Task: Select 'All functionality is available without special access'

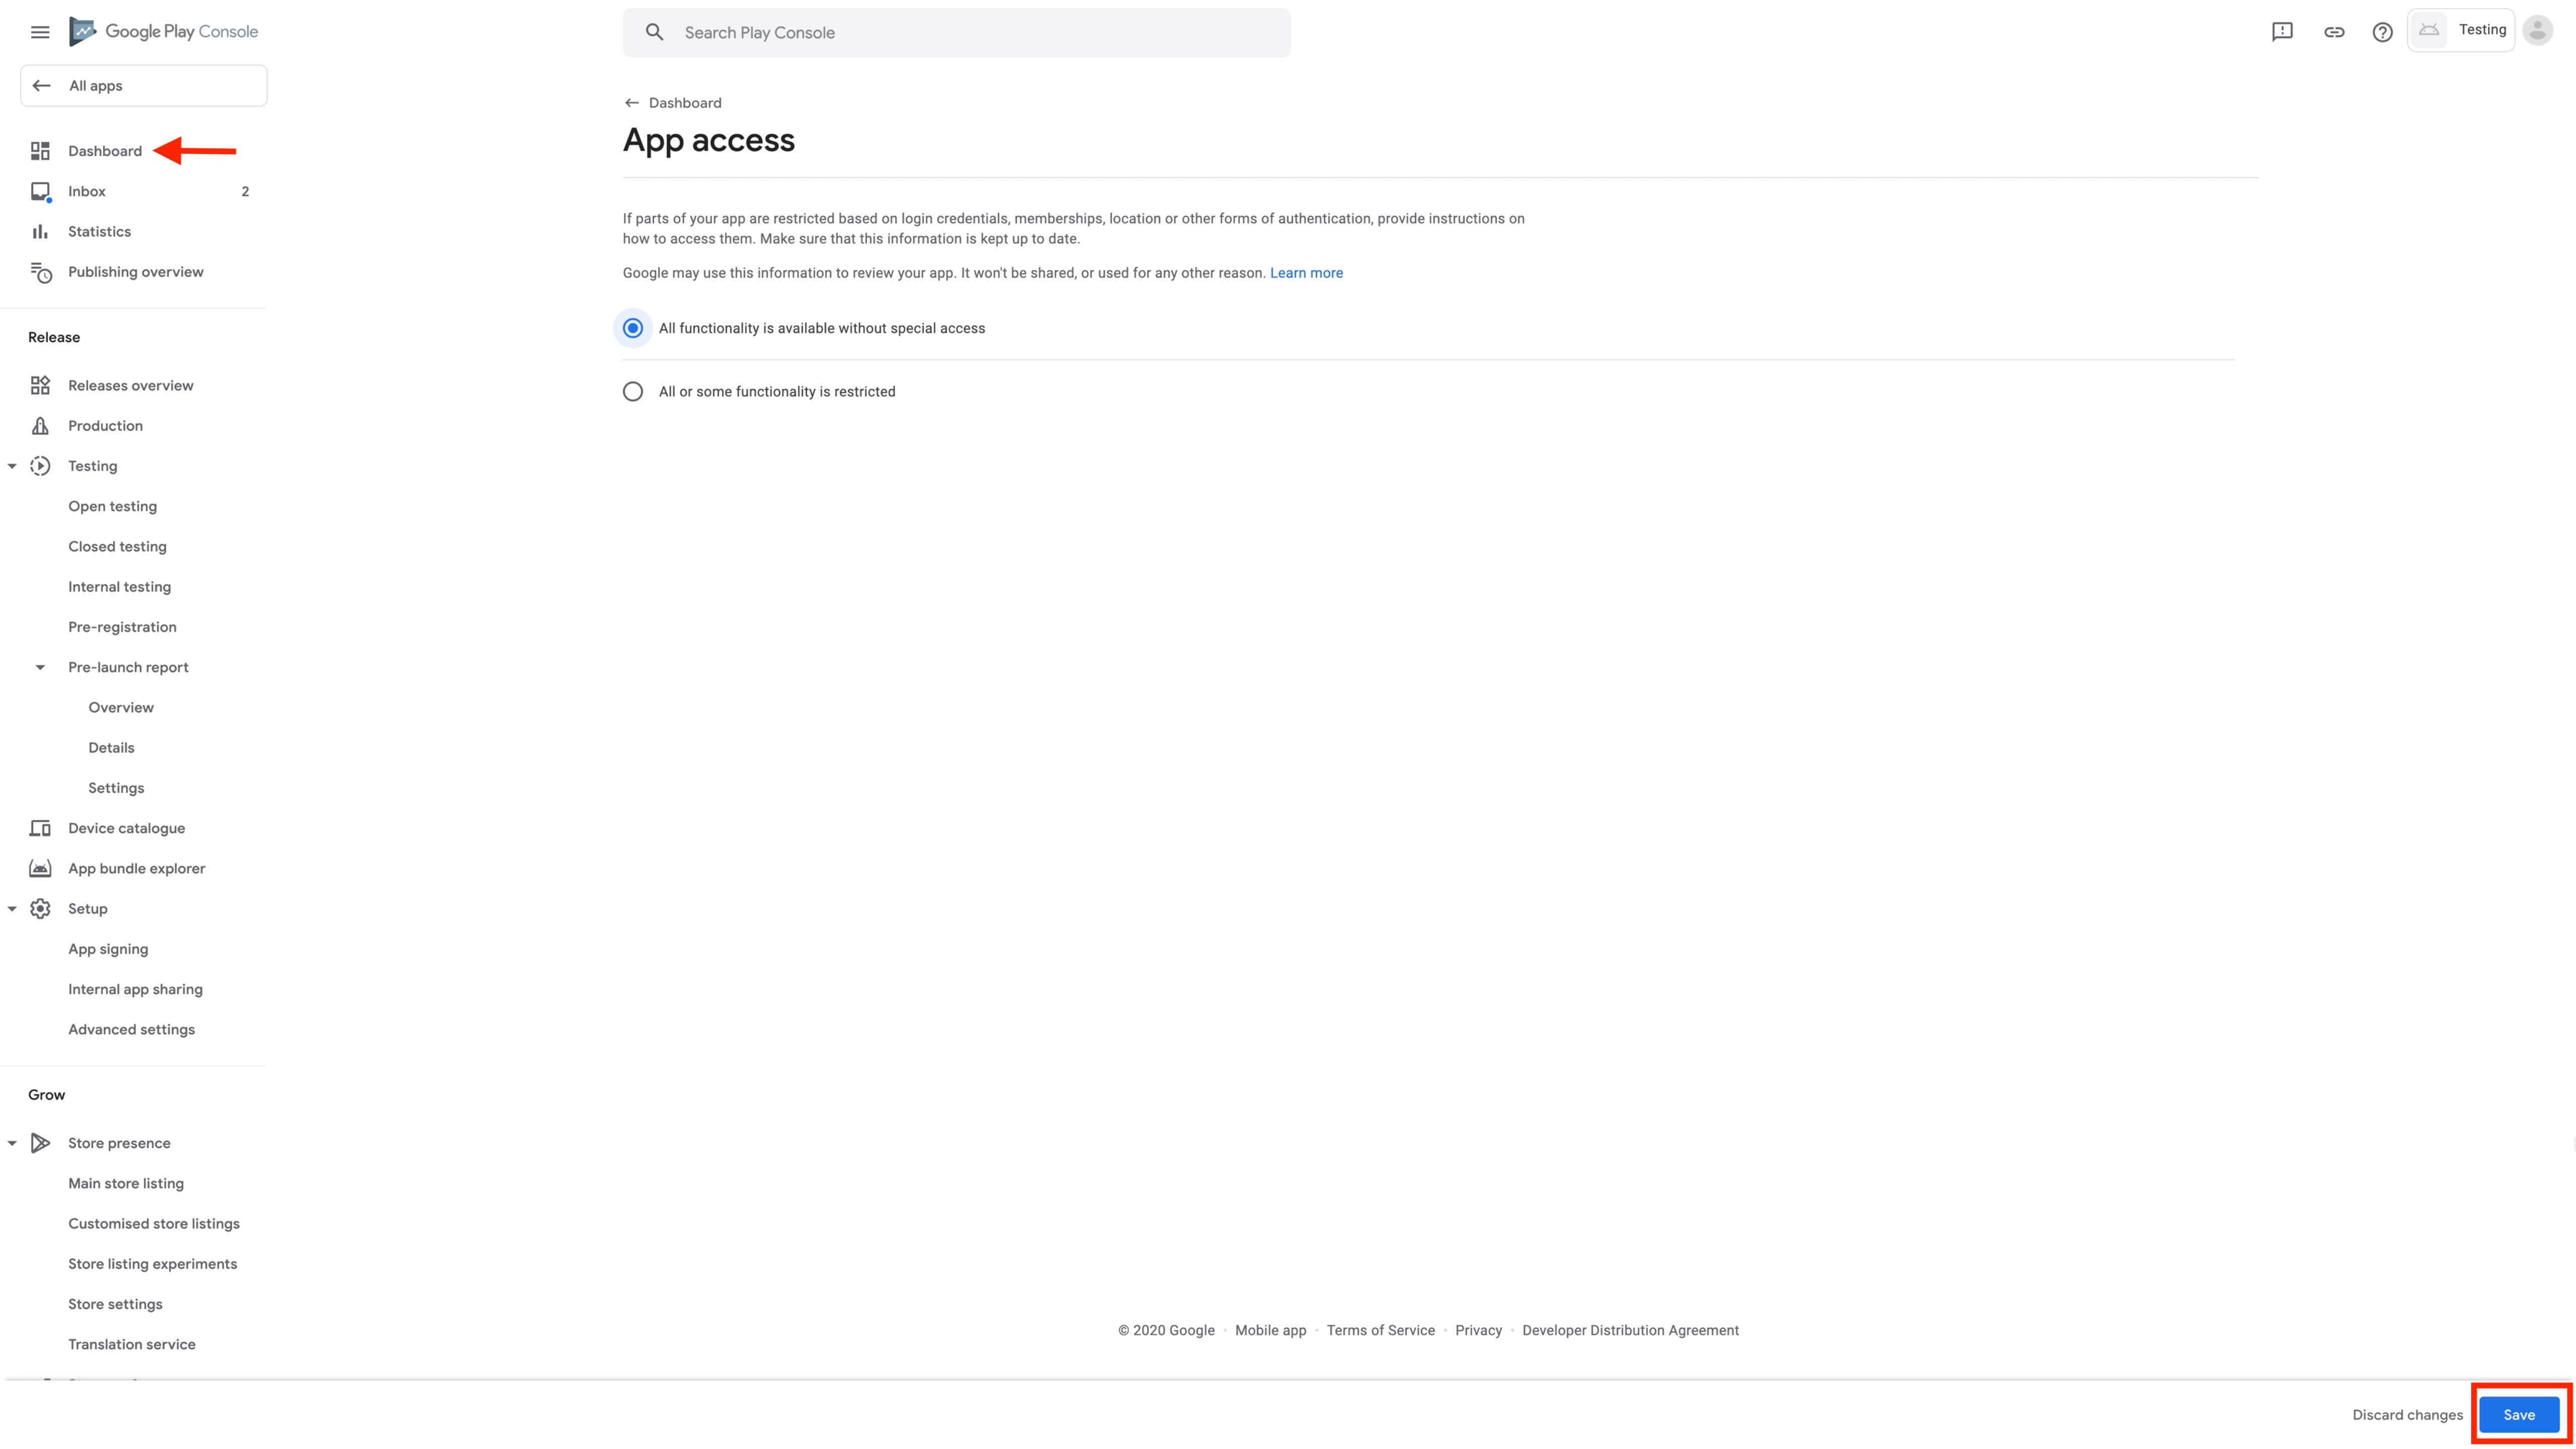Action: click(633, 328)
